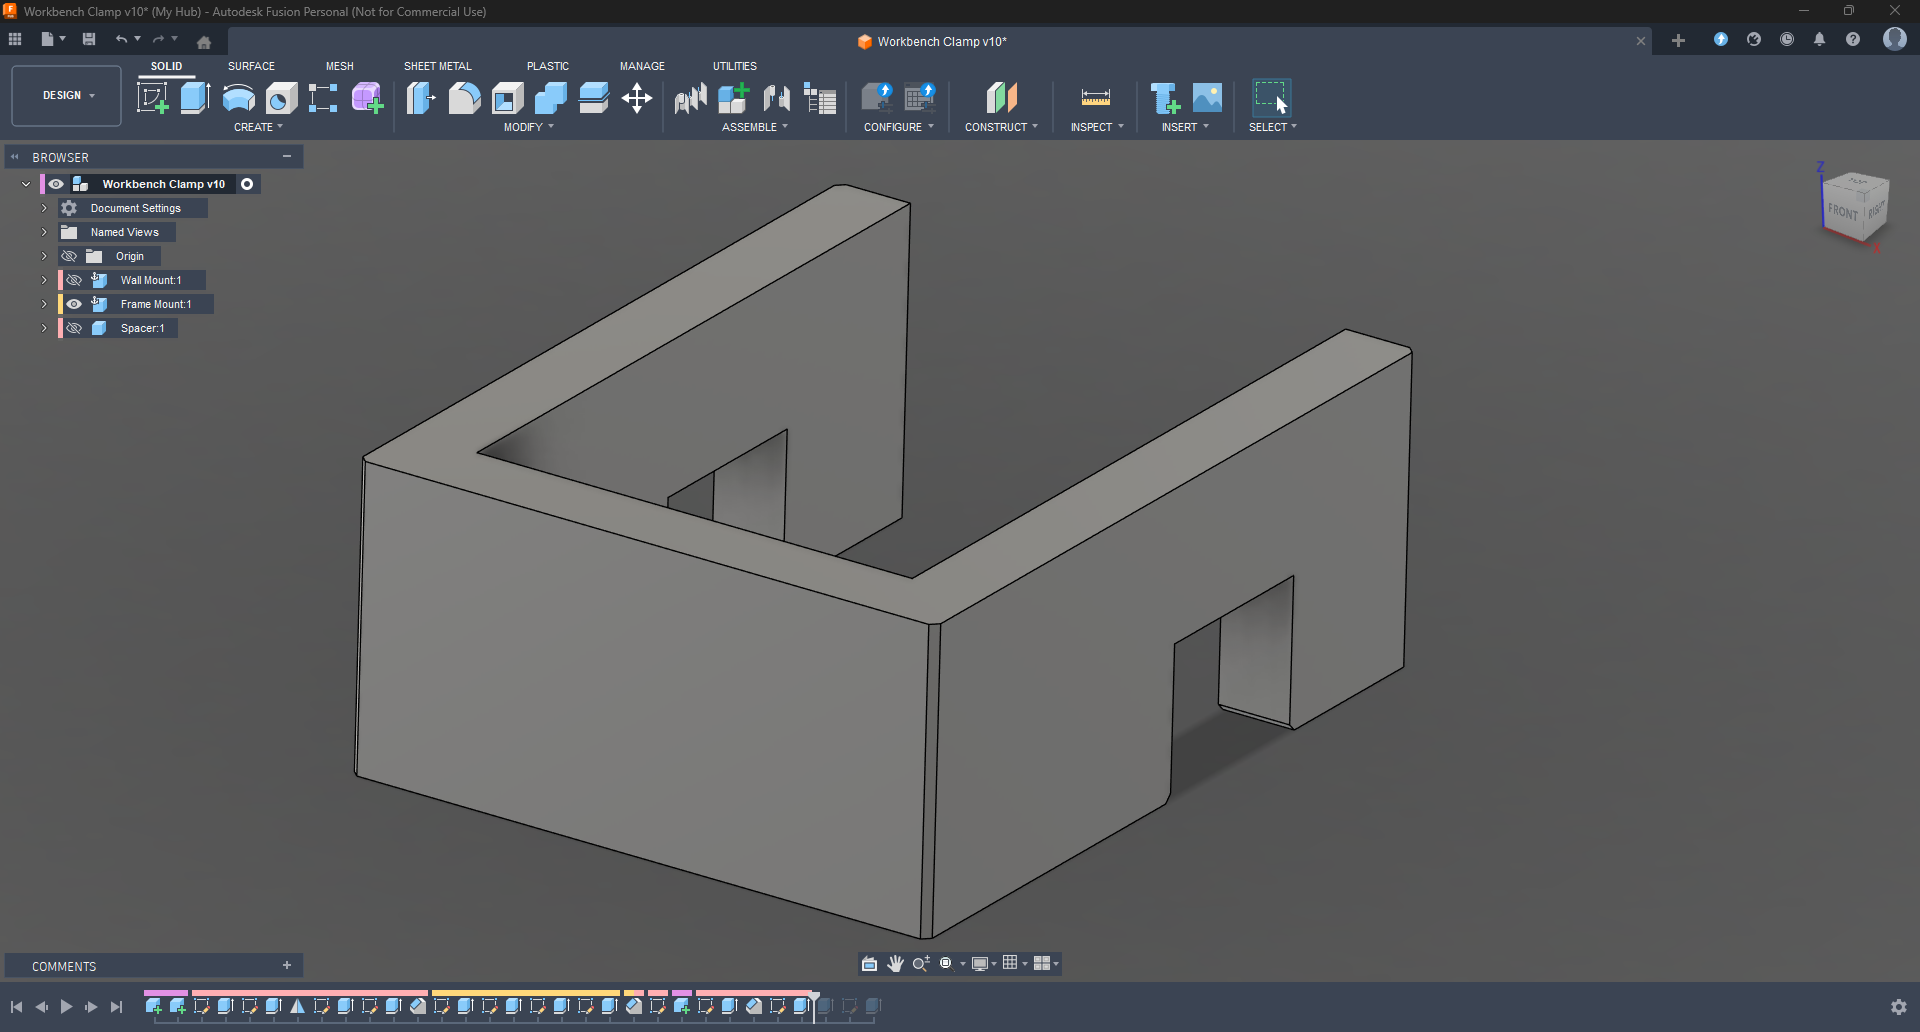This screenshot has width=1920, height=1032.
Task: Select the Combine tool
Action: coord(551,98)
